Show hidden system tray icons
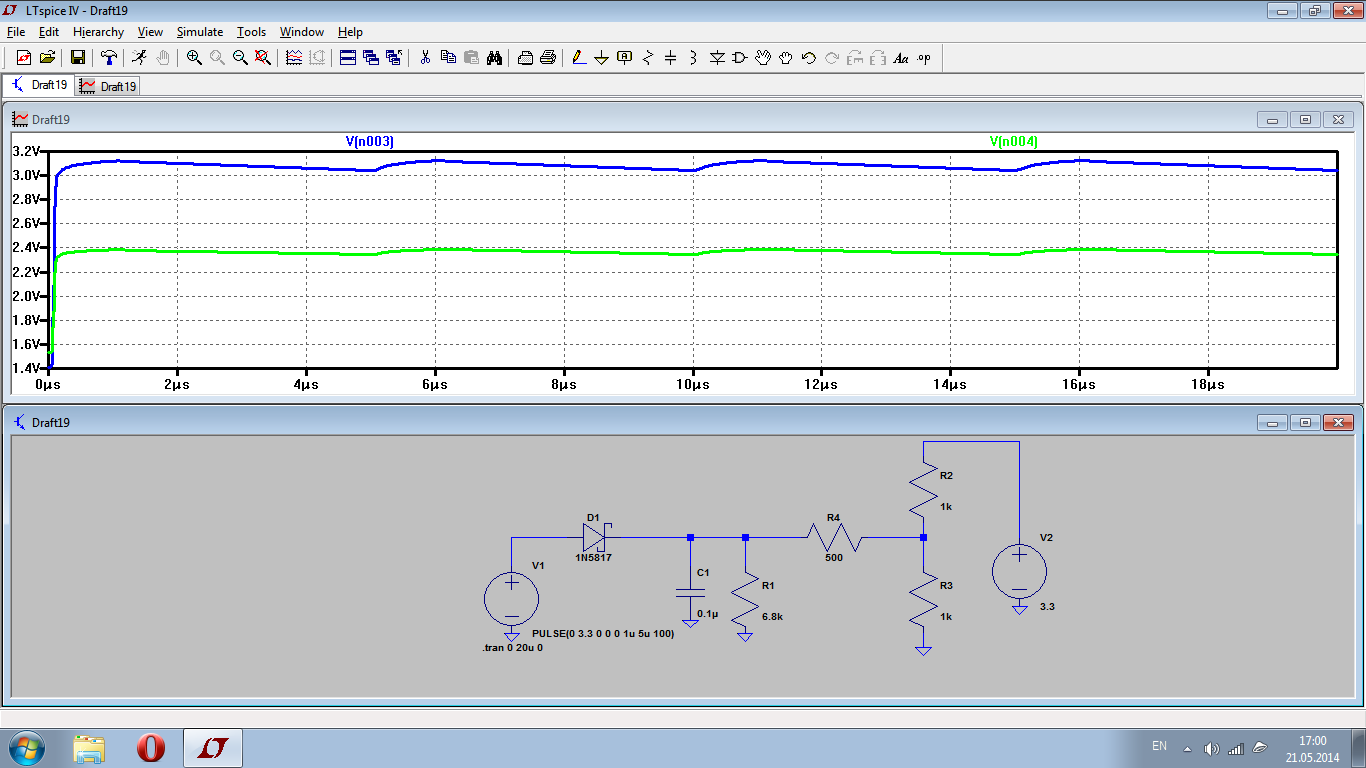Viewport: 1366px width, 768px height. pyautogui.click(x=1187, y=748)
